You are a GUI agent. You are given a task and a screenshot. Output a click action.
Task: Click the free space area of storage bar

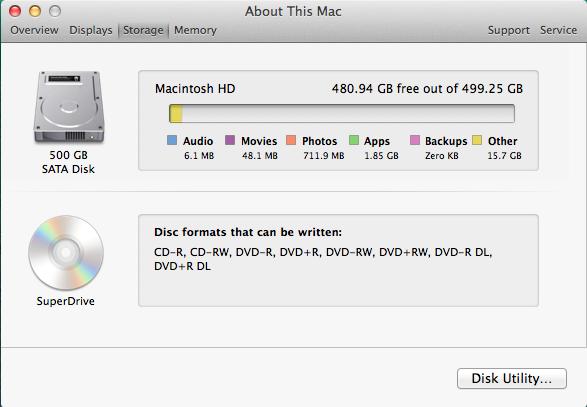[x=348, y=113]
